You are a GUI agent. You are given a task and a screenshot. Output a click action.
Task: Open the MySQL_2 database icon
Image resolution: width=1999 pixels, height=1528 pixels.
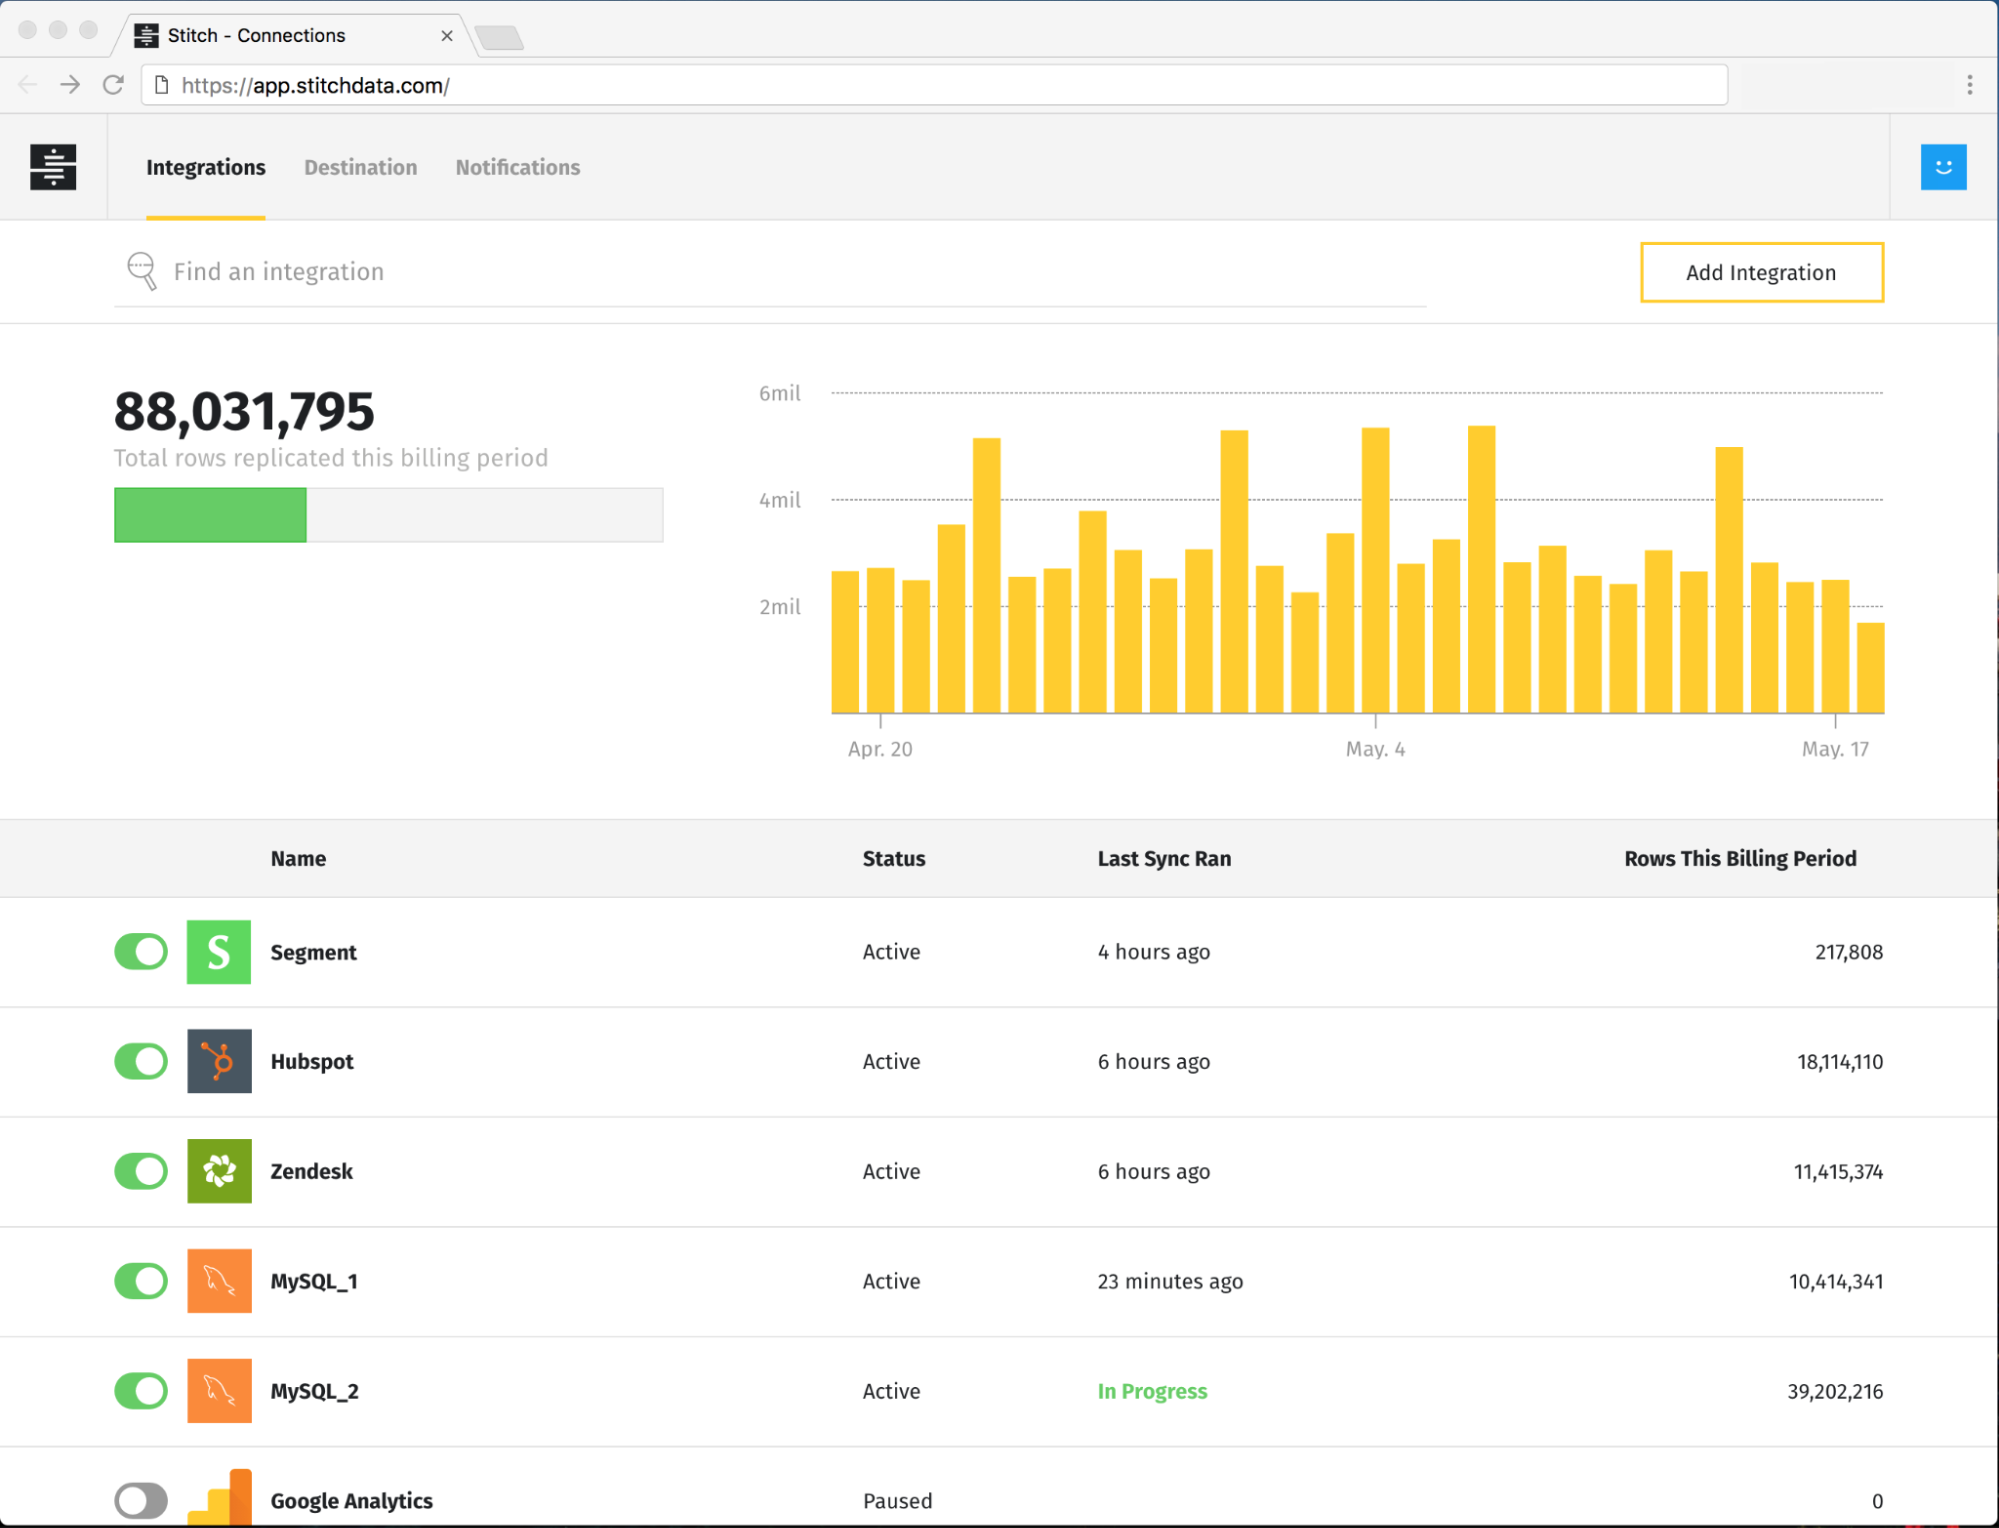coord(218,1390)
